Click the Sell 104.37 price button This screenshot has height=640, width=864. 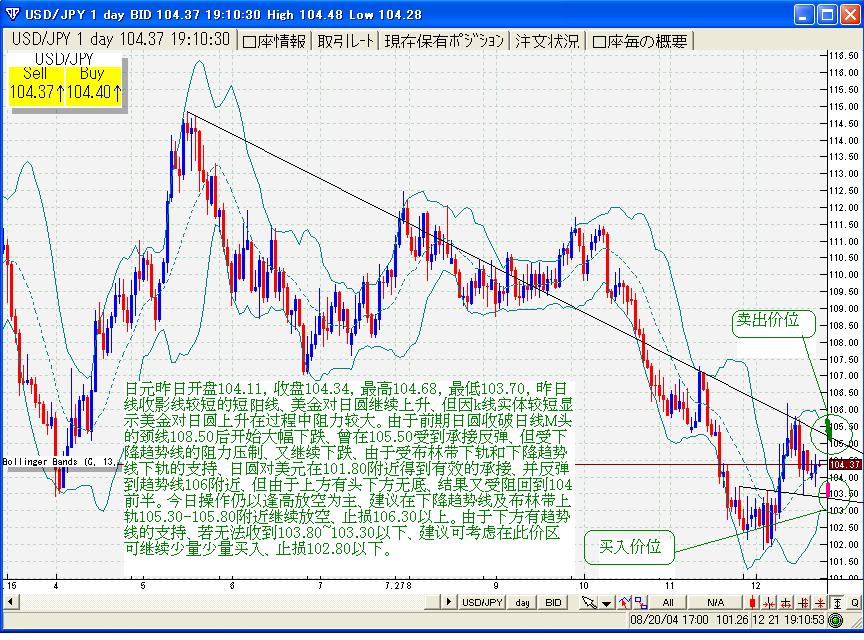point(36,85)
